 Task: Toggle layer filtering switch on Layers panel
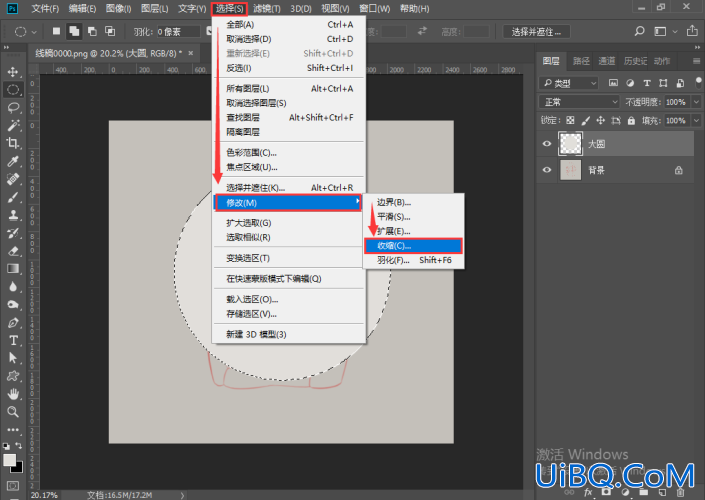pyautogui.click(x=698, y=82)
